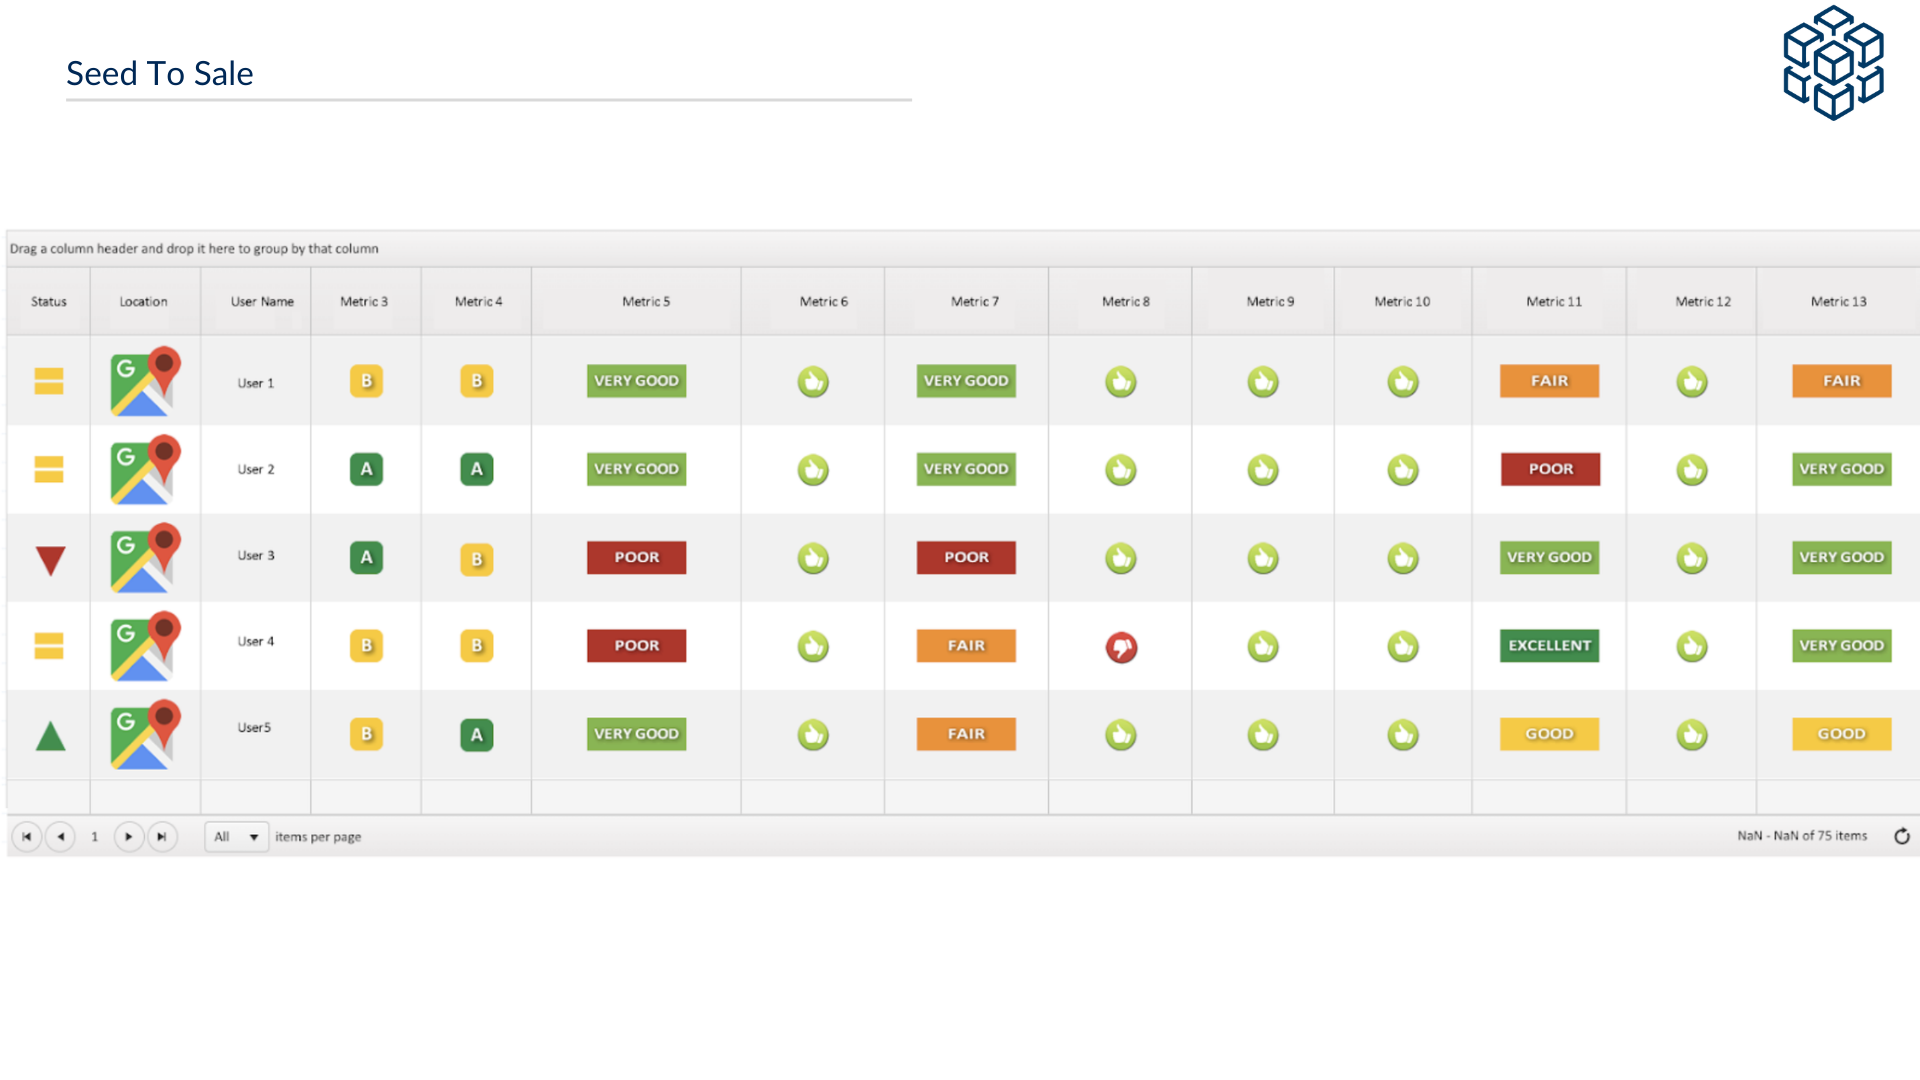Toggle User 4's thumbs-up under Metric 10

coord(1402,645)
